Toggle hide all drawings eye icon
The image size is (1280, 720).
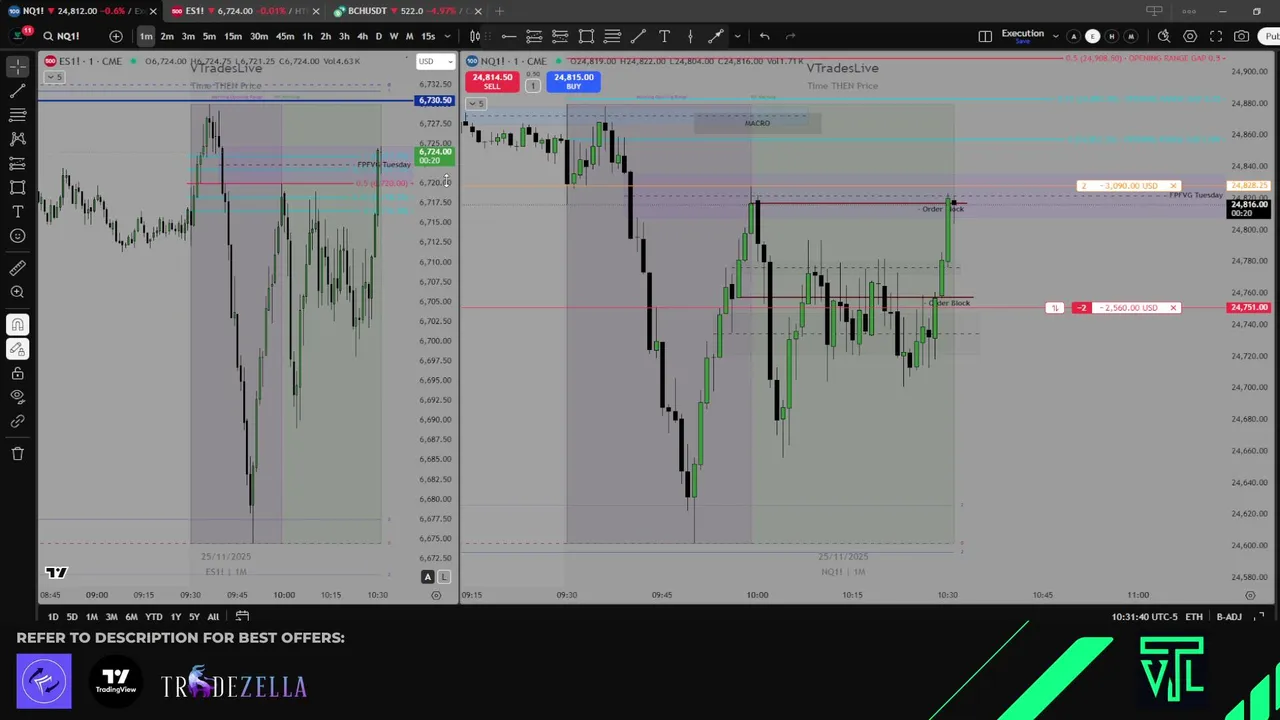tap(18, 397)
